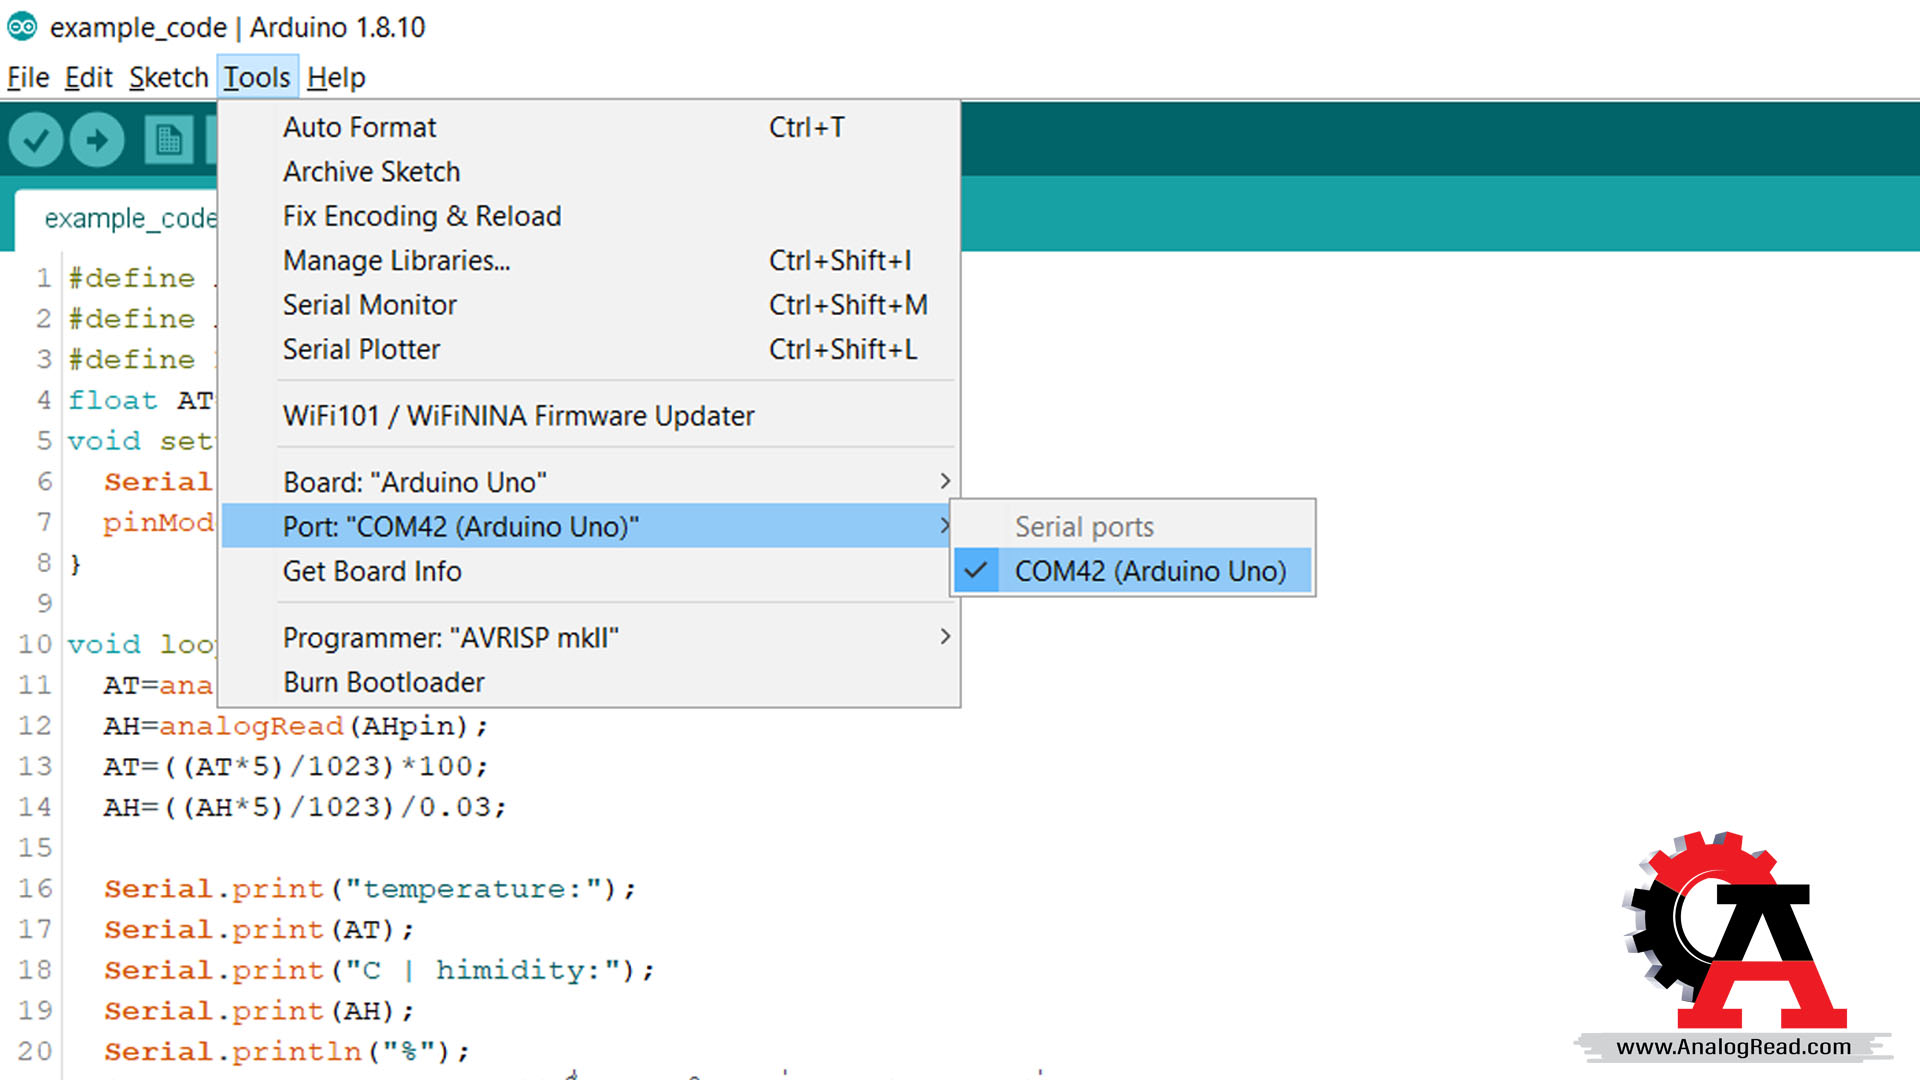Select Fix Encoding & Reload
This screenshot has width=1920, height=1080.
(589, 216)
